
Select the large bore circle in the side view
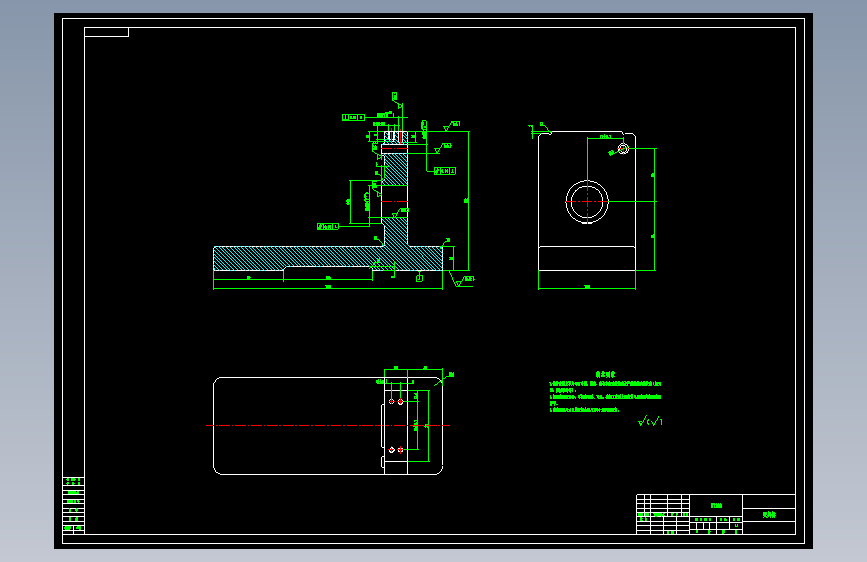click(x=587, y=202)
